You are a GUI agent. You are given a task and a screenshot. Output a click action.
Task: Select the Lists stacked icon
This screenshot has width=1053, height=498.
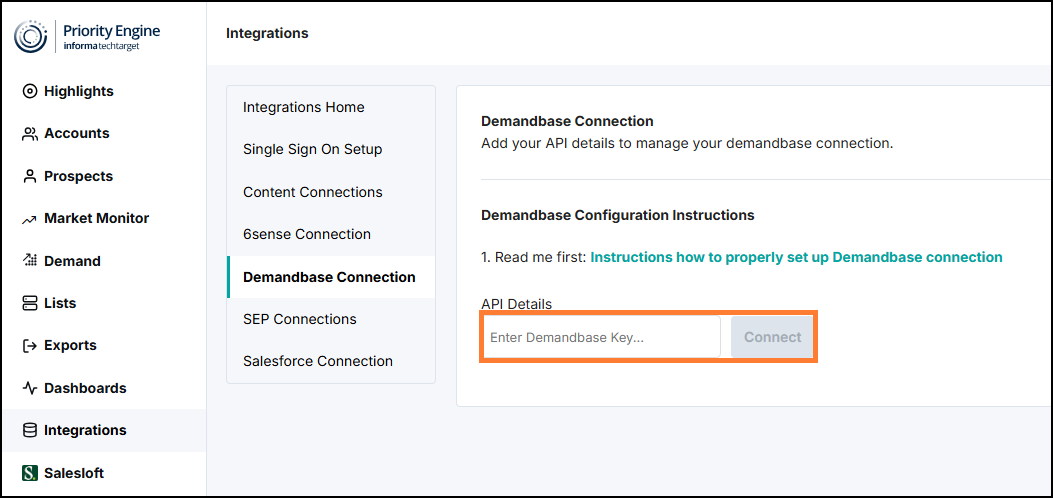(30, 303)
